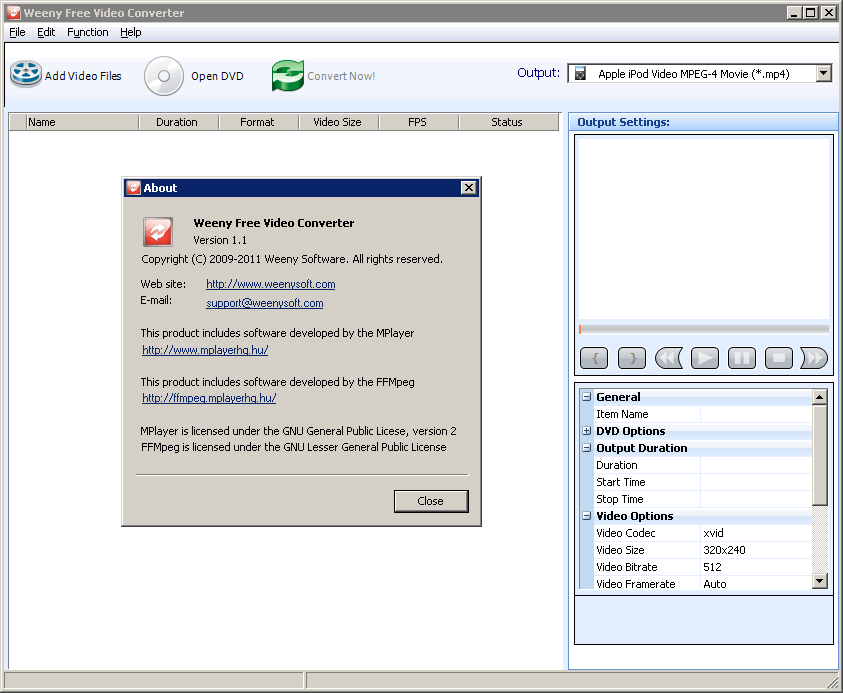Open the Output format dropdown
The height and width of the screenshot is (693, 843).
click(822, 72)
